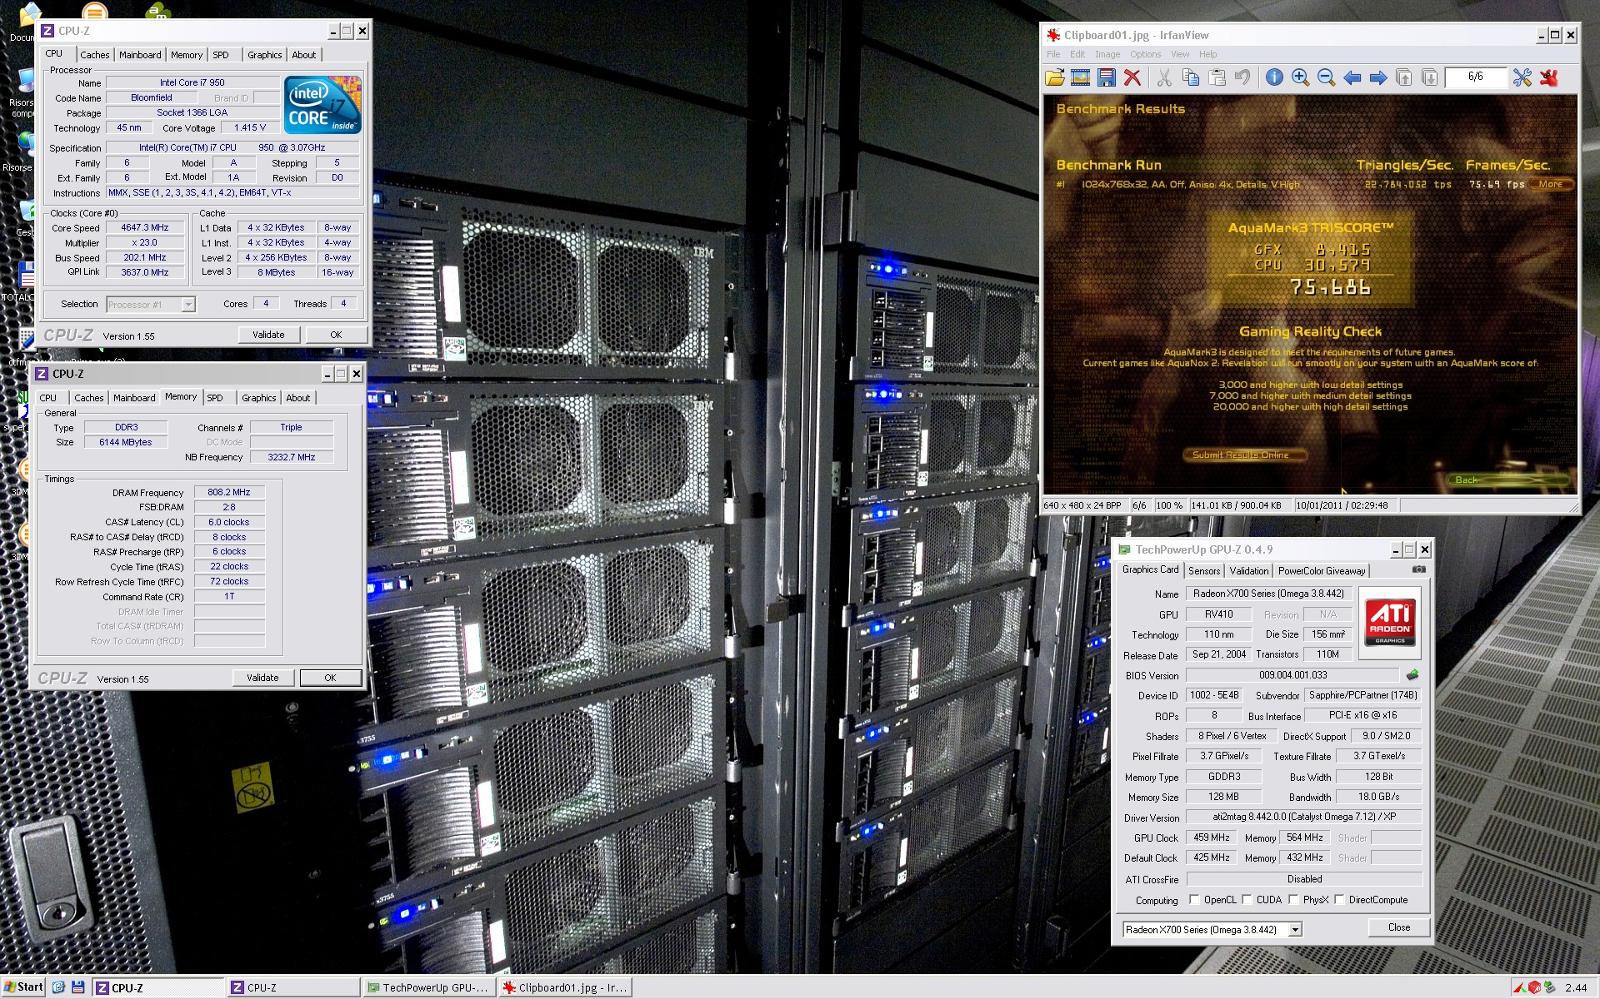The height and width of the screenshot is (999, 1600).
Task: Paste from clipboard in IrfanView toolbar
Action: [x=1216, y=77]
